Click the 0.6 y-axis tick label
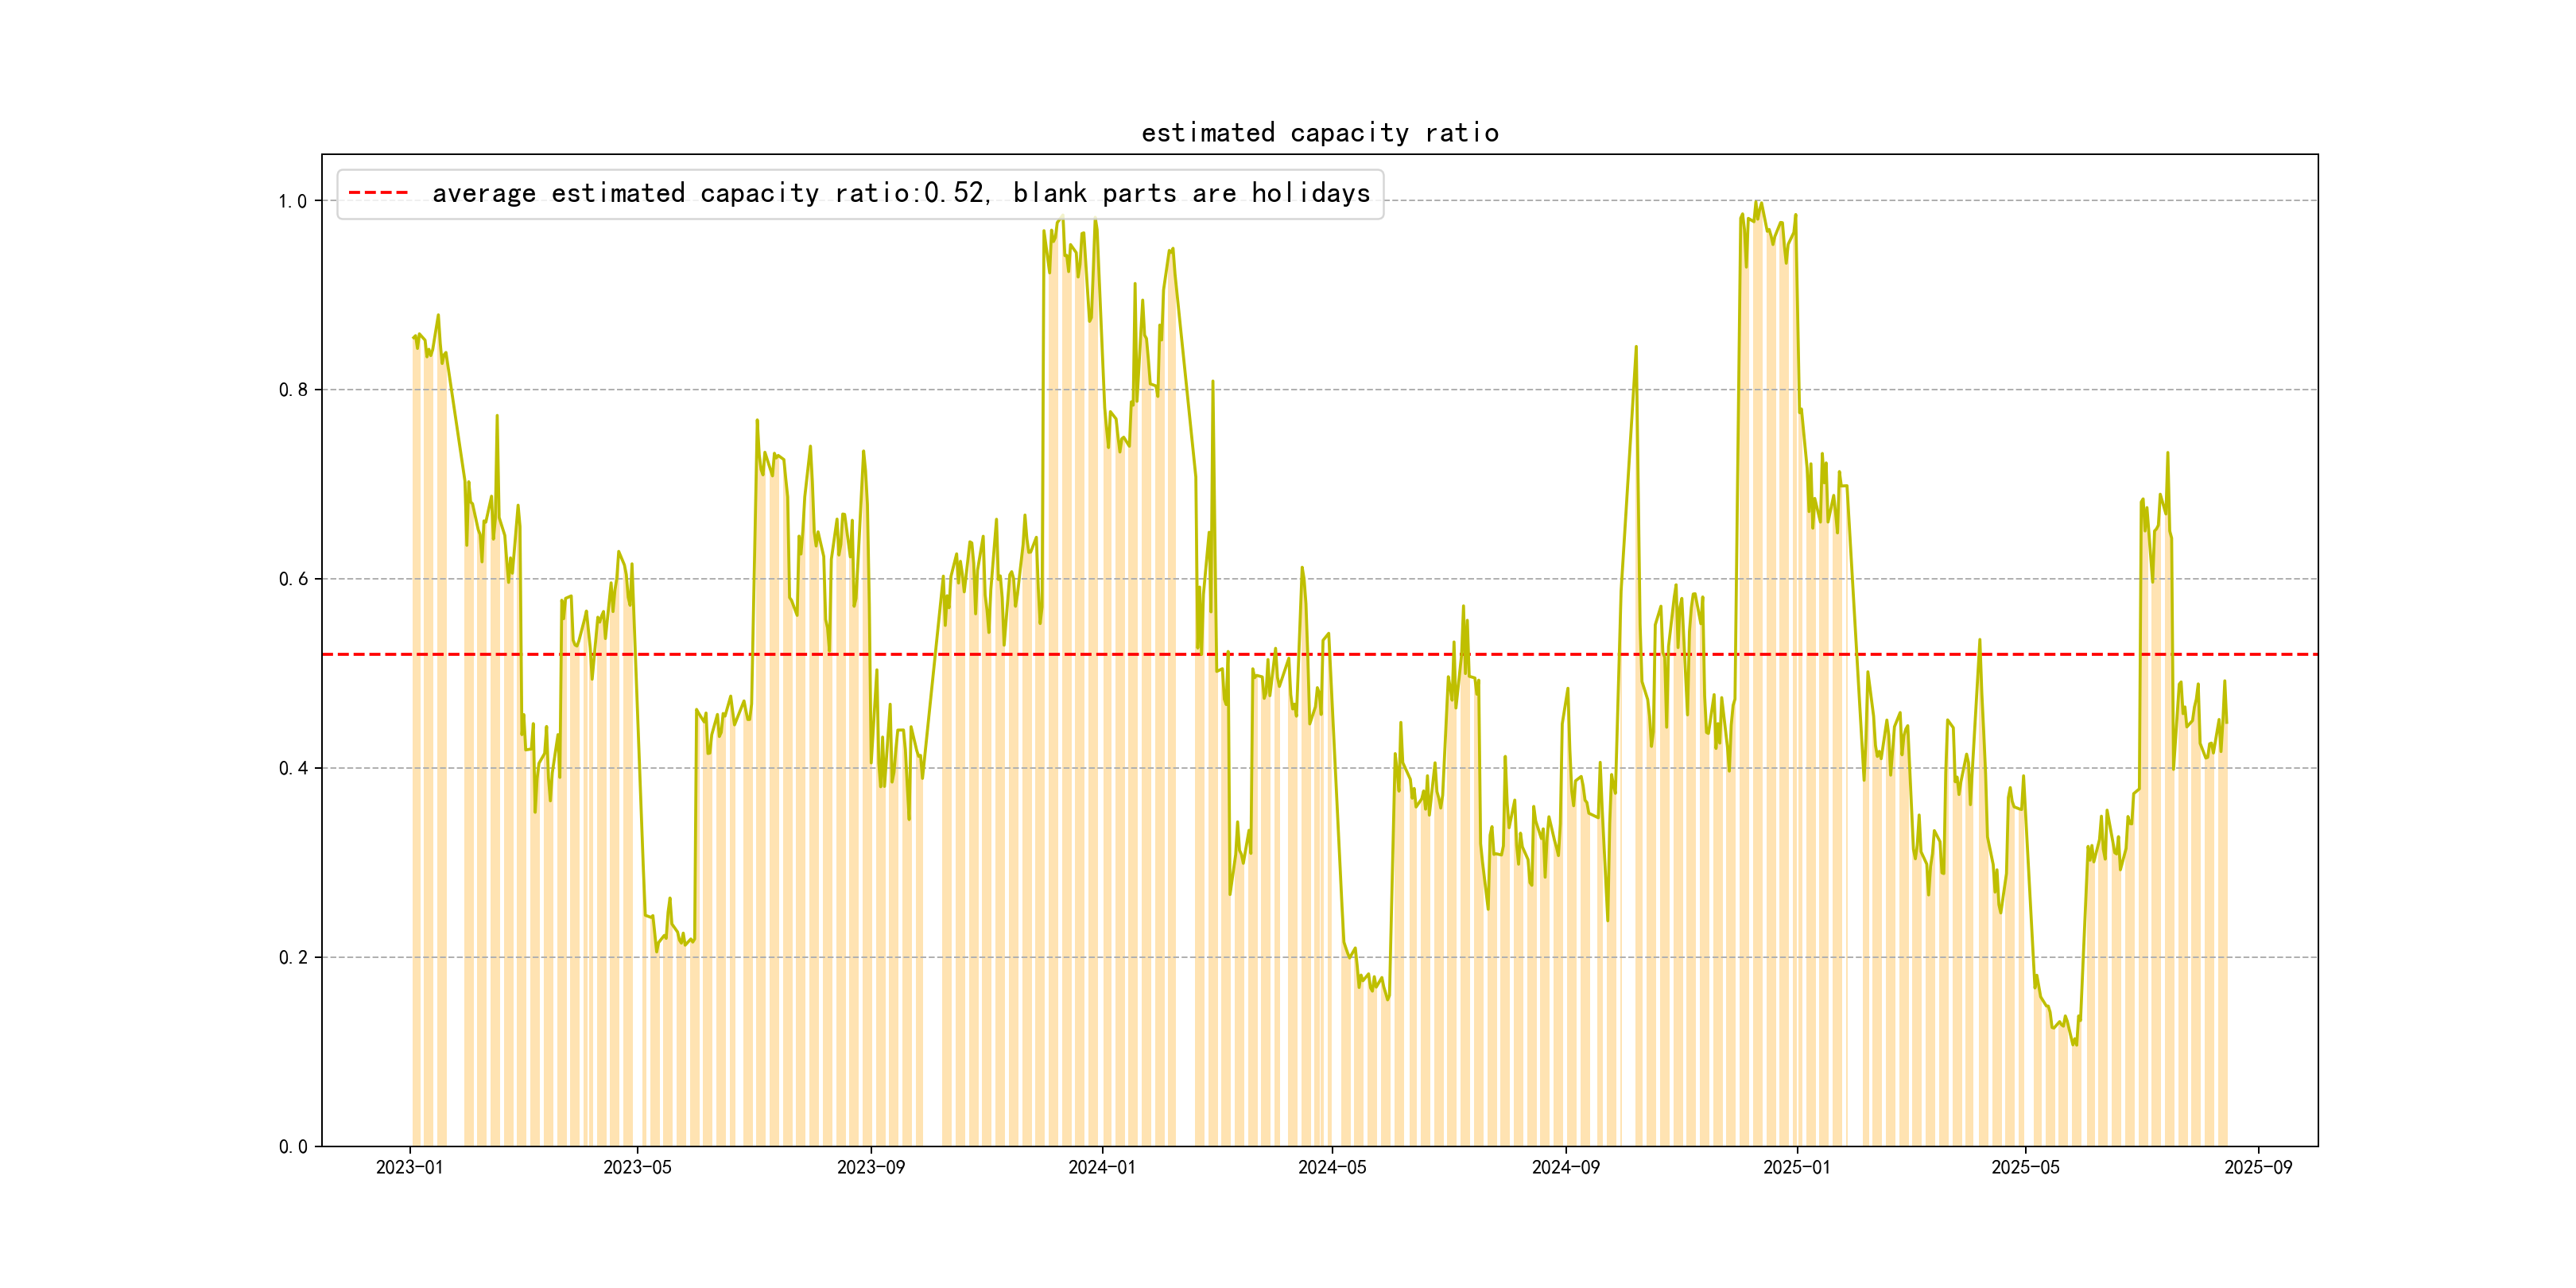 click(292, 579)
